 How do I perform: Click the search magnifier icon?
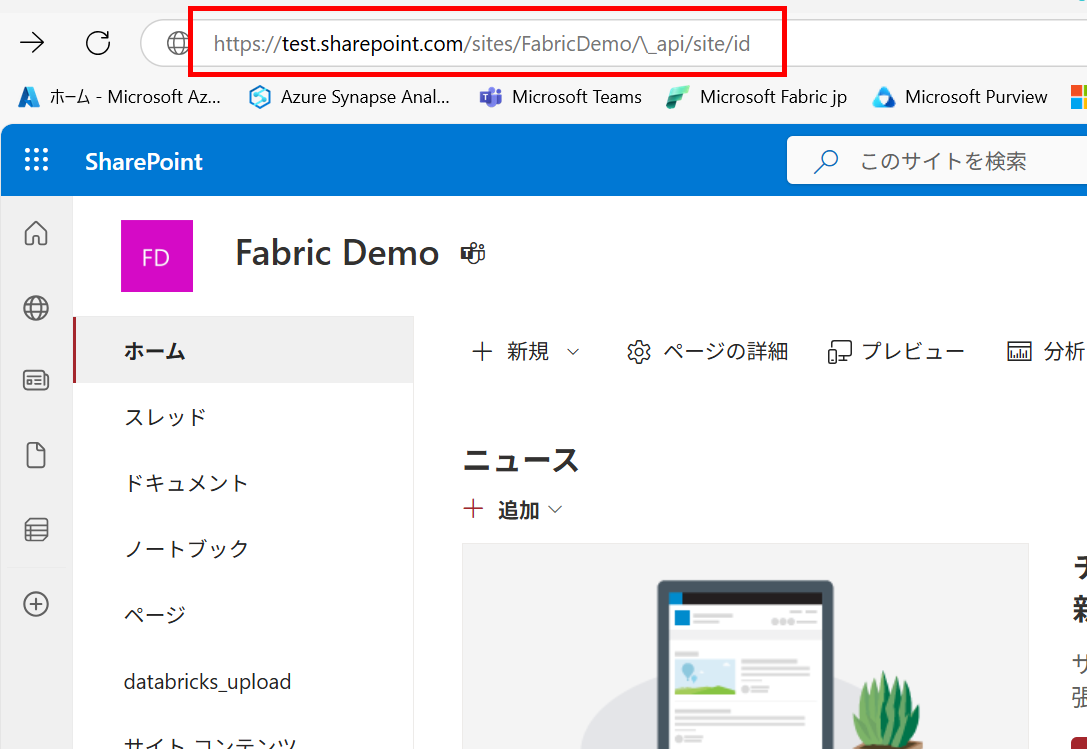pos(825,161)
